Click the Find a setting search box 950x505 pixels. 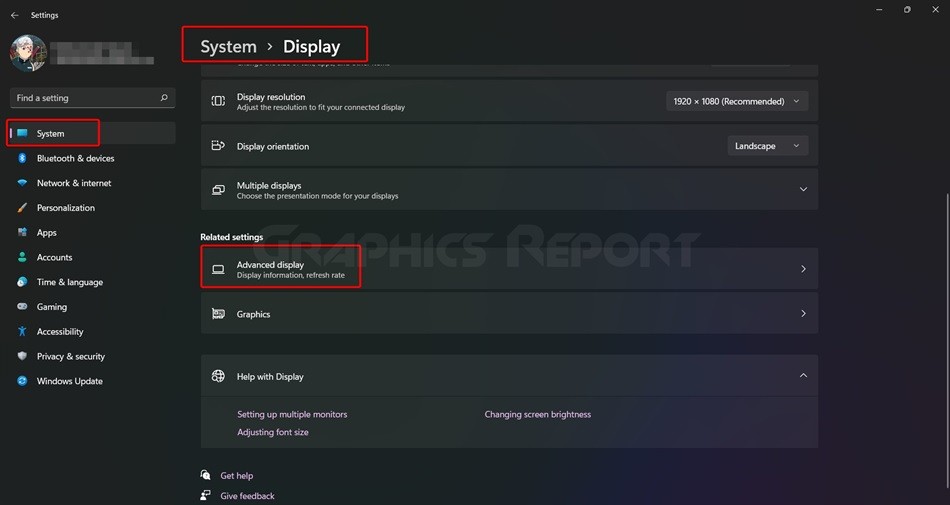pyautogui.click(x=93, y=97)
